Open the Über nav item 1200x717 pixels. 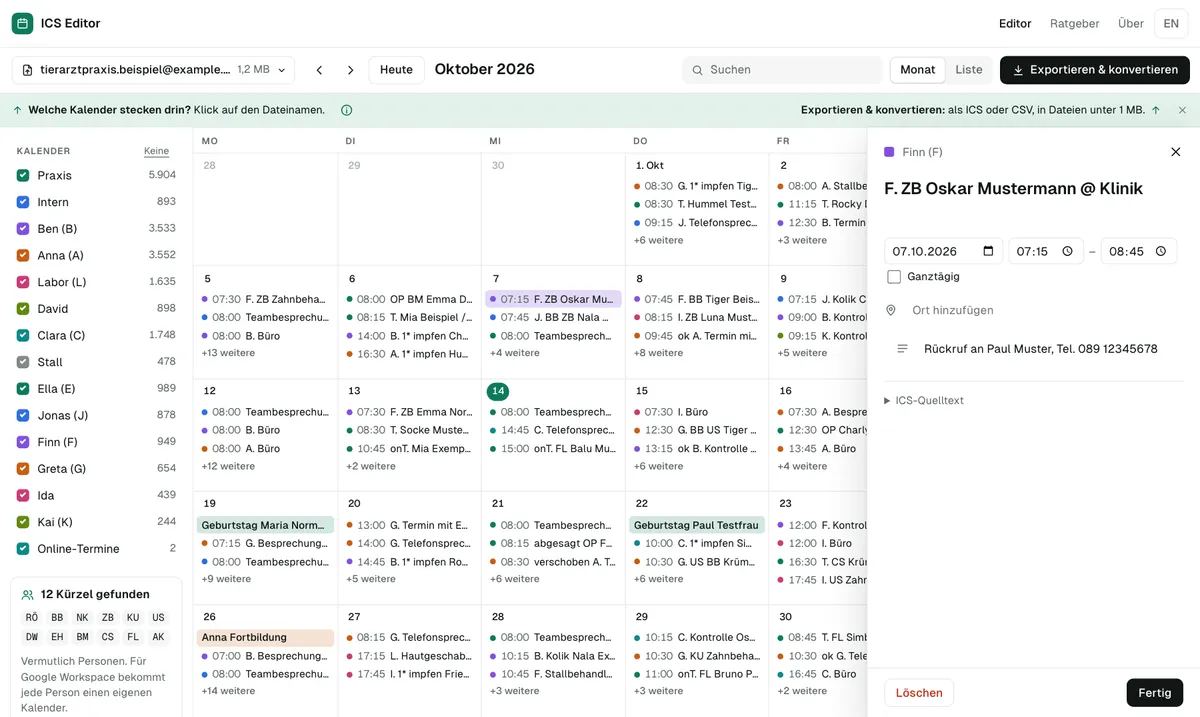(1131, 23)
